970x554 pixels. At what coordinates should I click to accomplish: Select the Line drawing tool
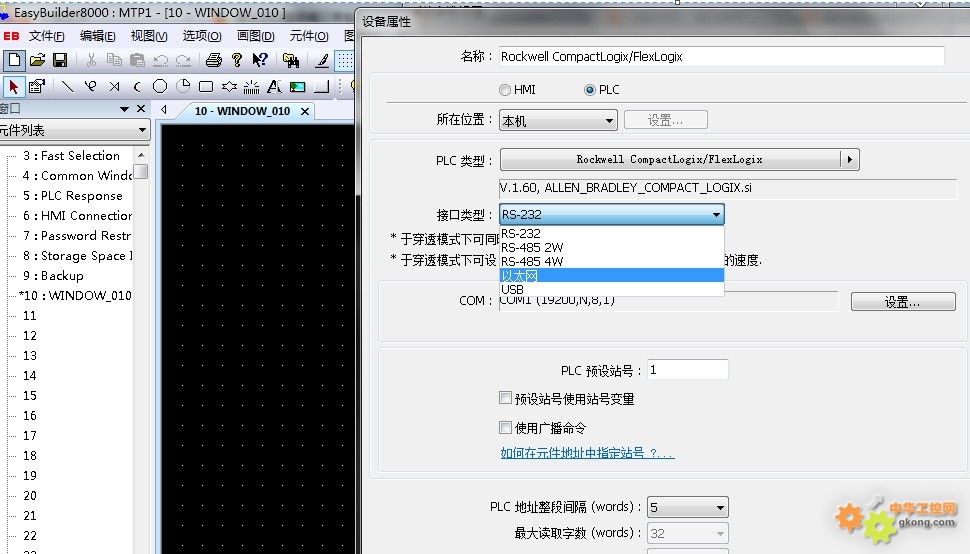(67, 87)
